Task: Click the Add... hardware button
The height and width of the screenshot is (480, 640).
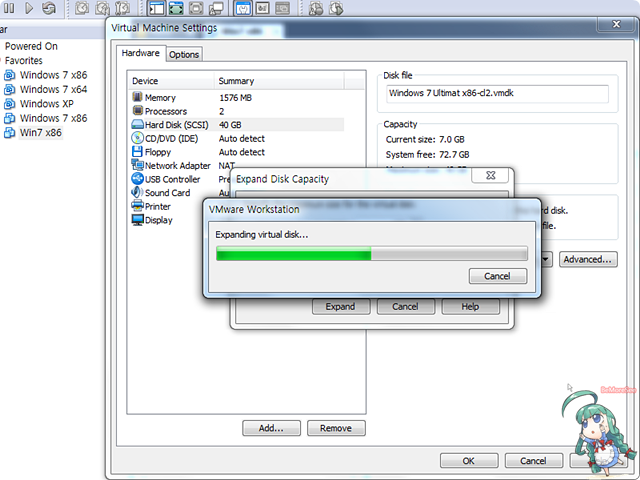Action: coord(271,428)
